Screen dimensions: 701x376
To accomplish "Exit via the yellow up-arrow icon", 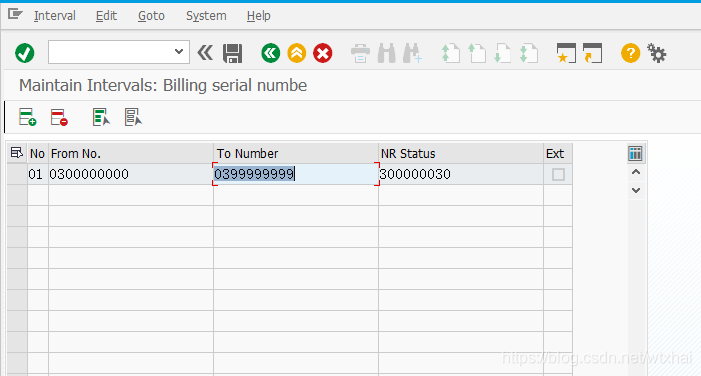I will coord(296,53).
